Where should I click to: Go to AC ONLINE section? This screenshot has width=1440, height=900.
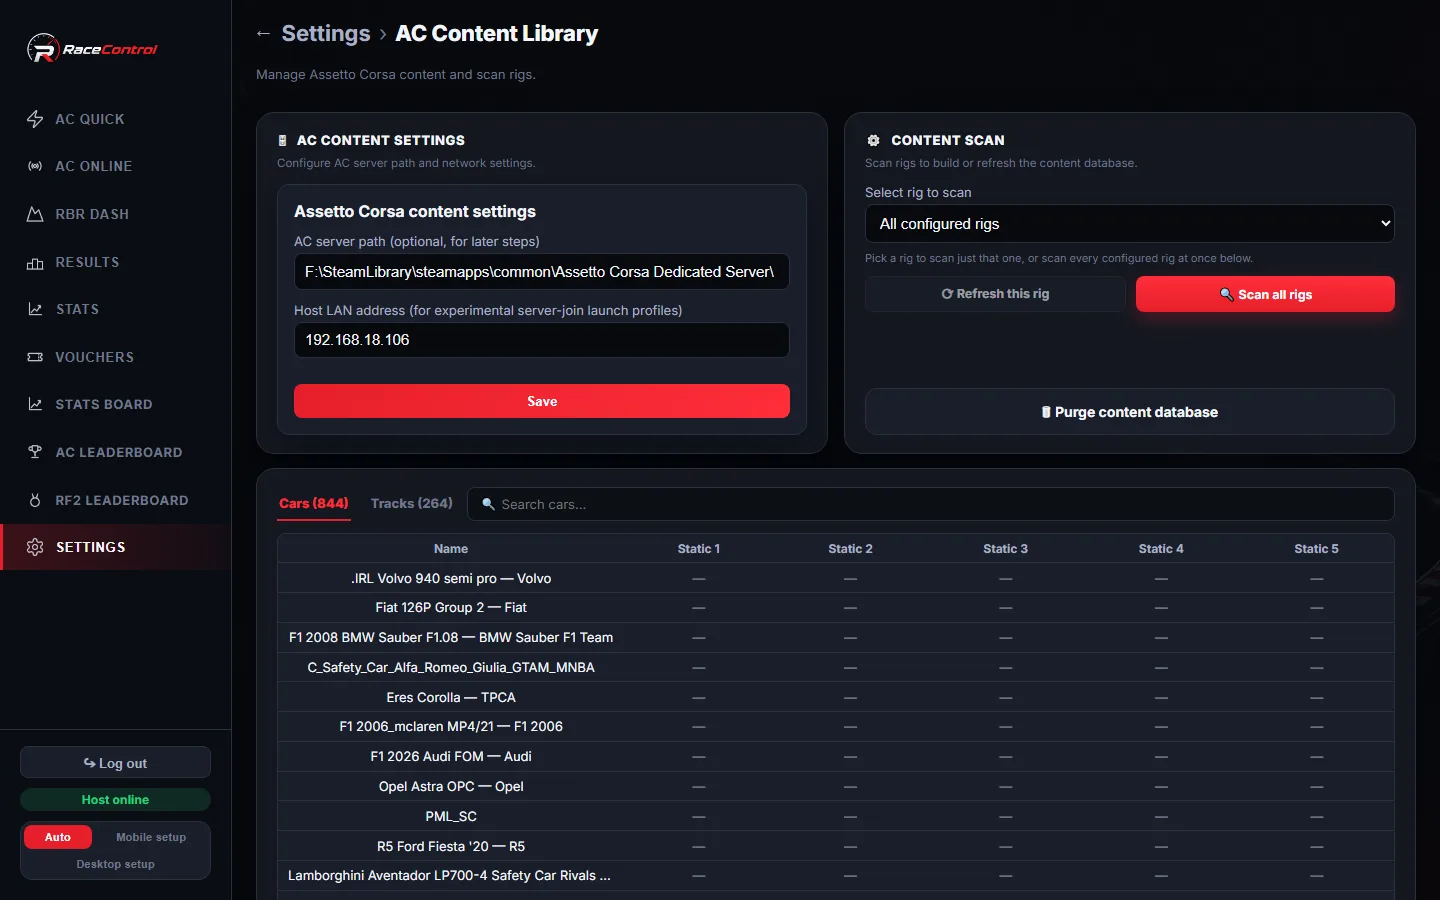coord(116,166)
